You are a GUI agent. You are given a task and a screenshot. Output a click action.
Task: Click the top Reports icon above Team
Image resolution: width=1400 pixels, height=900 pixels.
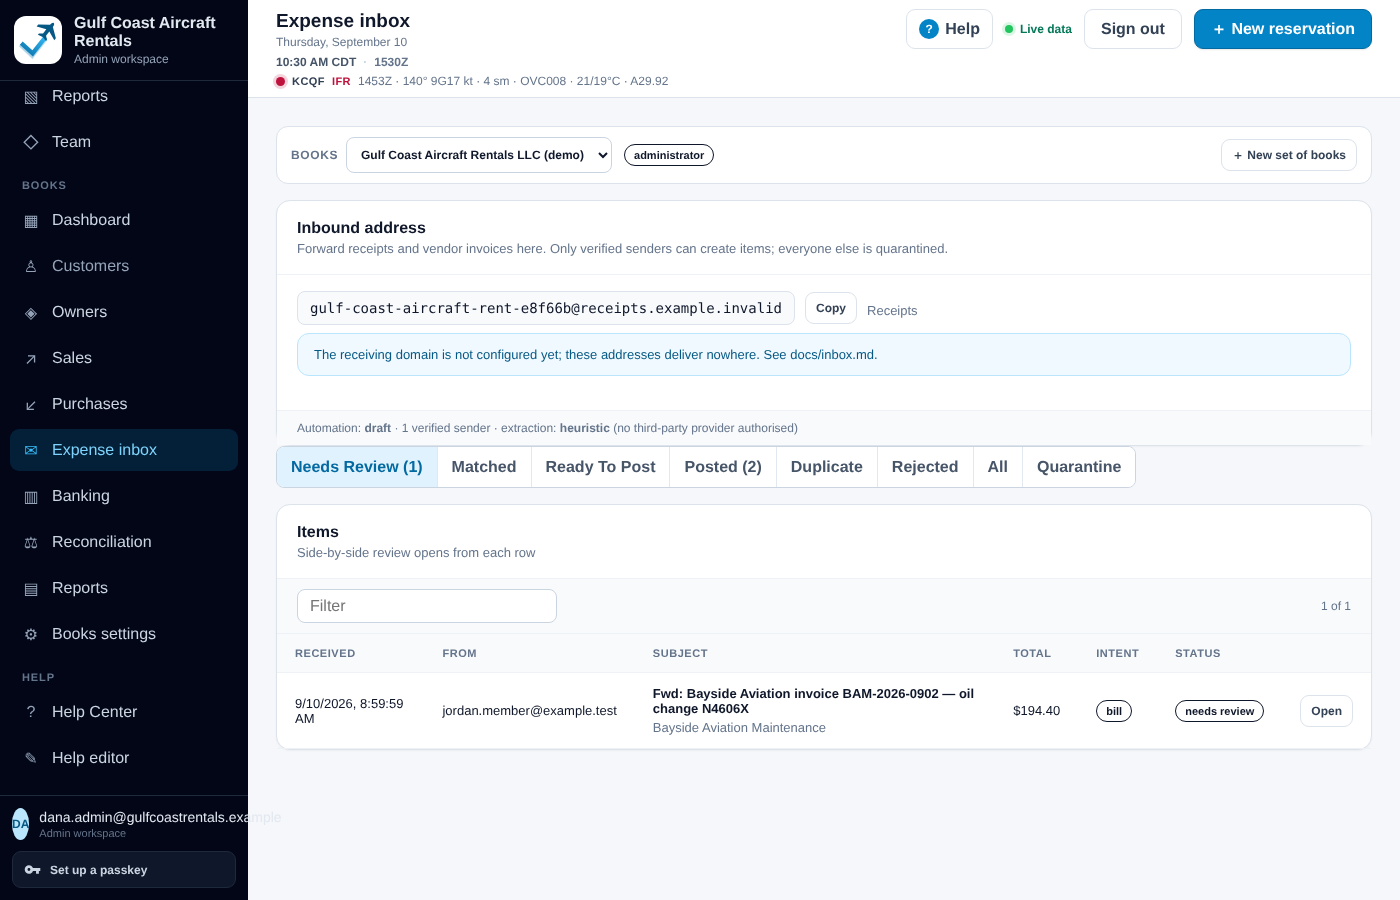(x=31, y=97)
